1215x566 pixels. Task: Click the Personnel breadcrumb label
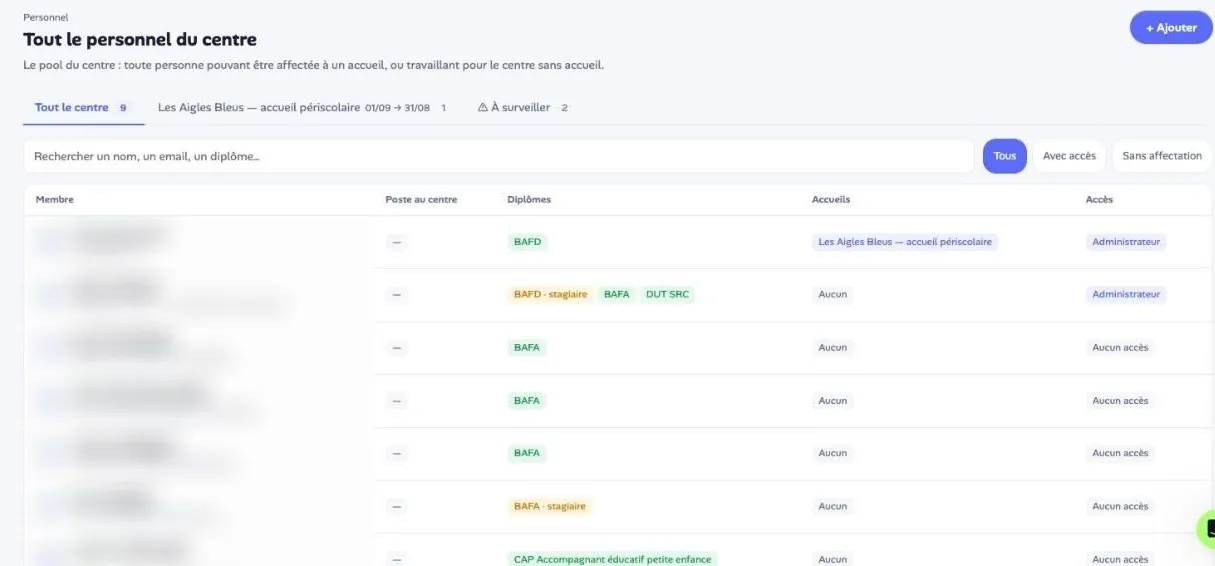pos(46,18)
